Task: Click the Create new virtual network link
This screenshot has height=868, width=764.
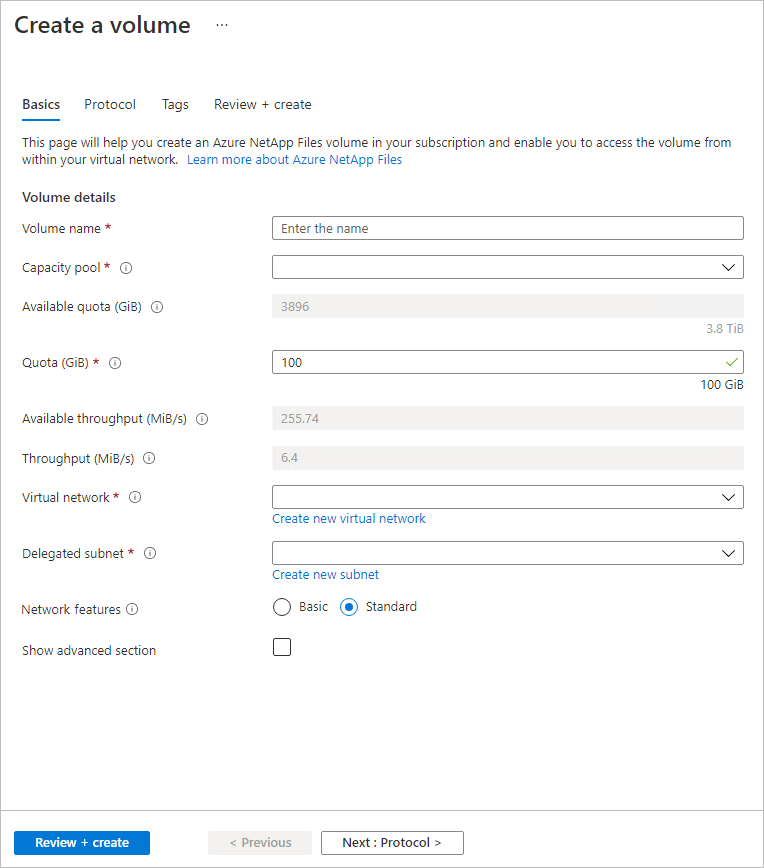Action: (x=348, y=518)
